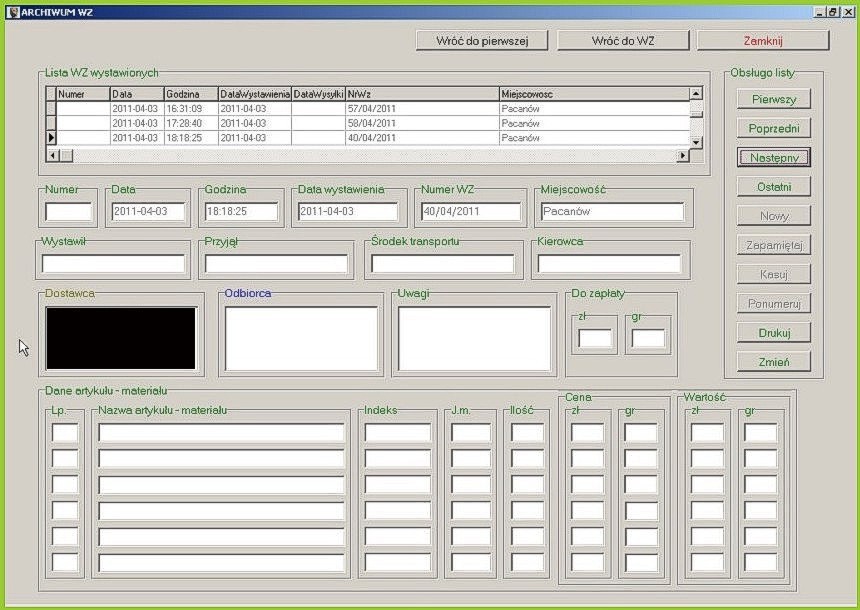860x610 pixels.
Task: Click the Miejscowosc column header
Action: (595, 94)
